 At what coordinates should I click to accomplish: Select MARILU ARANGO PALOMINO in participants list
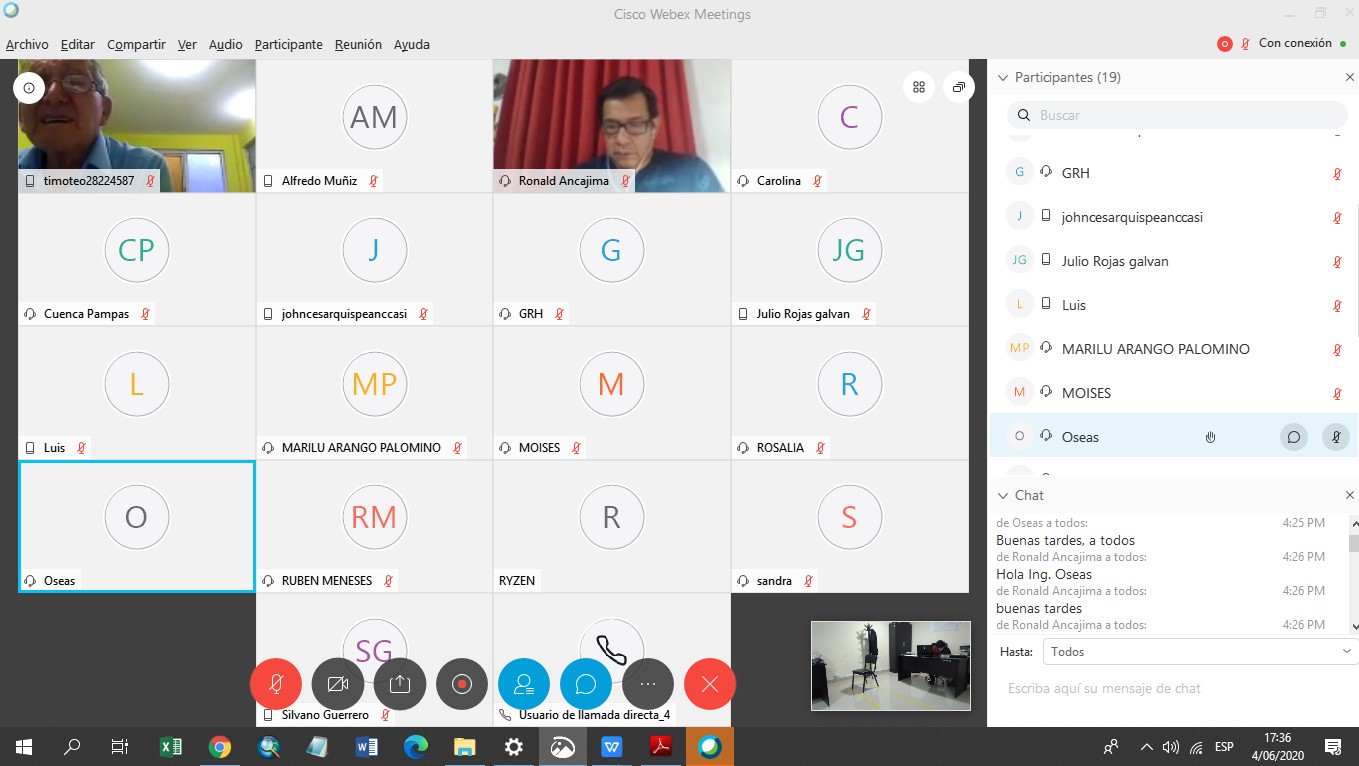coord(1155,349)
